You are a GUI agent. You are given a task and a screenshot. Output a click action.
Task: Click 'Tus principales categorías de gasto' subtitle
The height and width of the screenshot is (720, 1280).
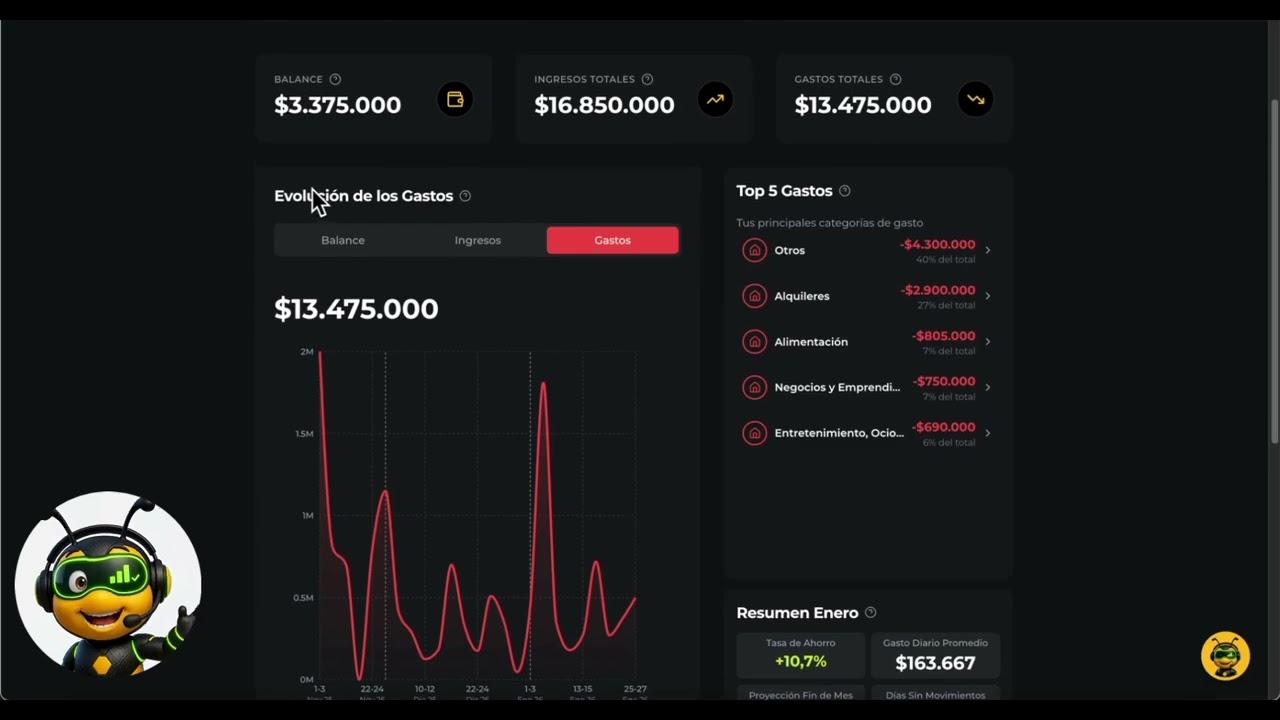829,223
